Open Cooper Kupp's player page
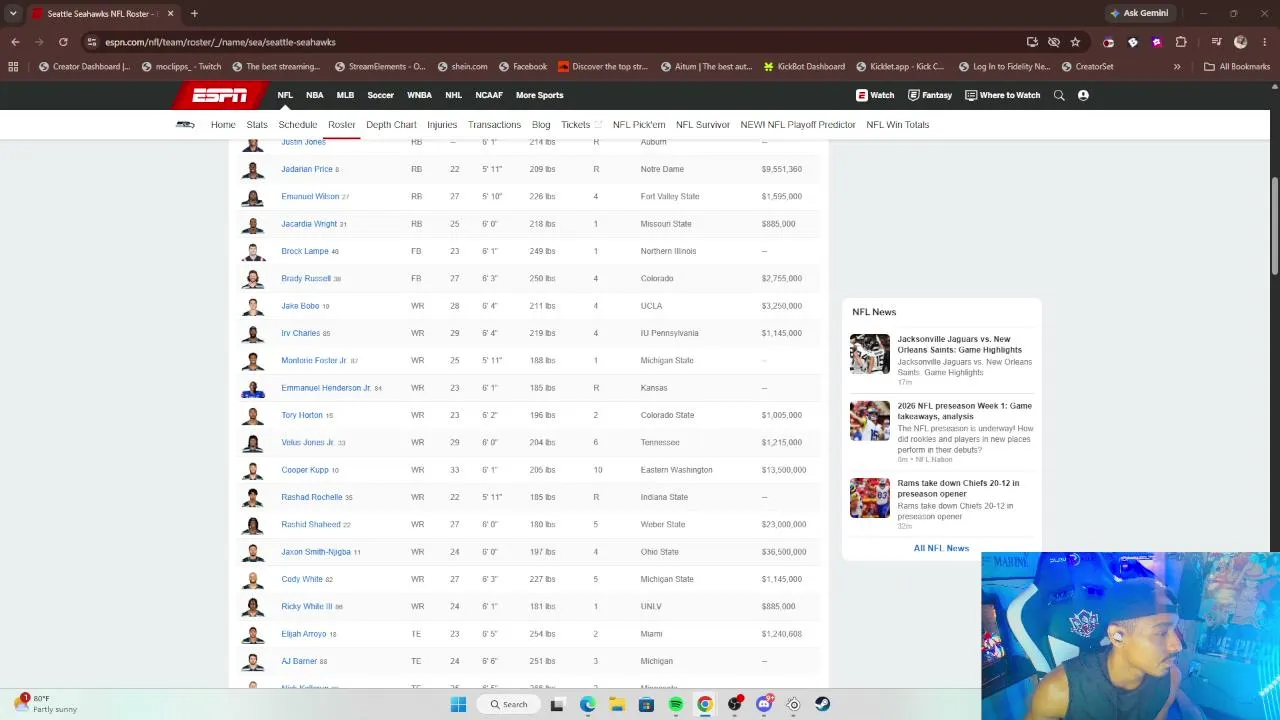This screenshot has width=1280, height=720. (305, 470)
